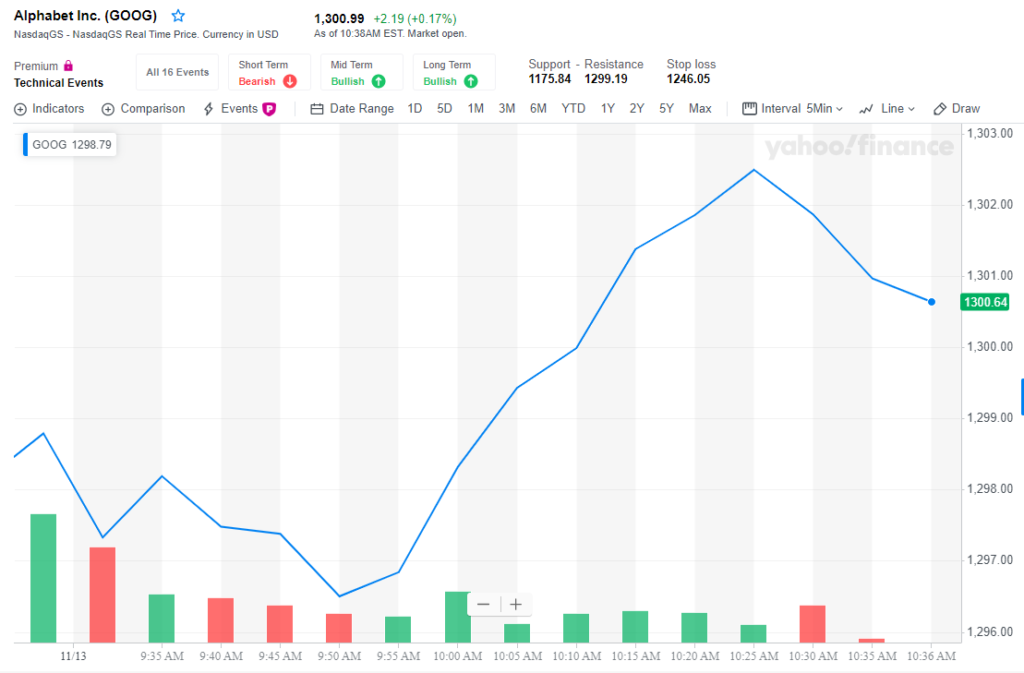
Task: Open the Mid Term Bullish card
Action: point(361,72)
